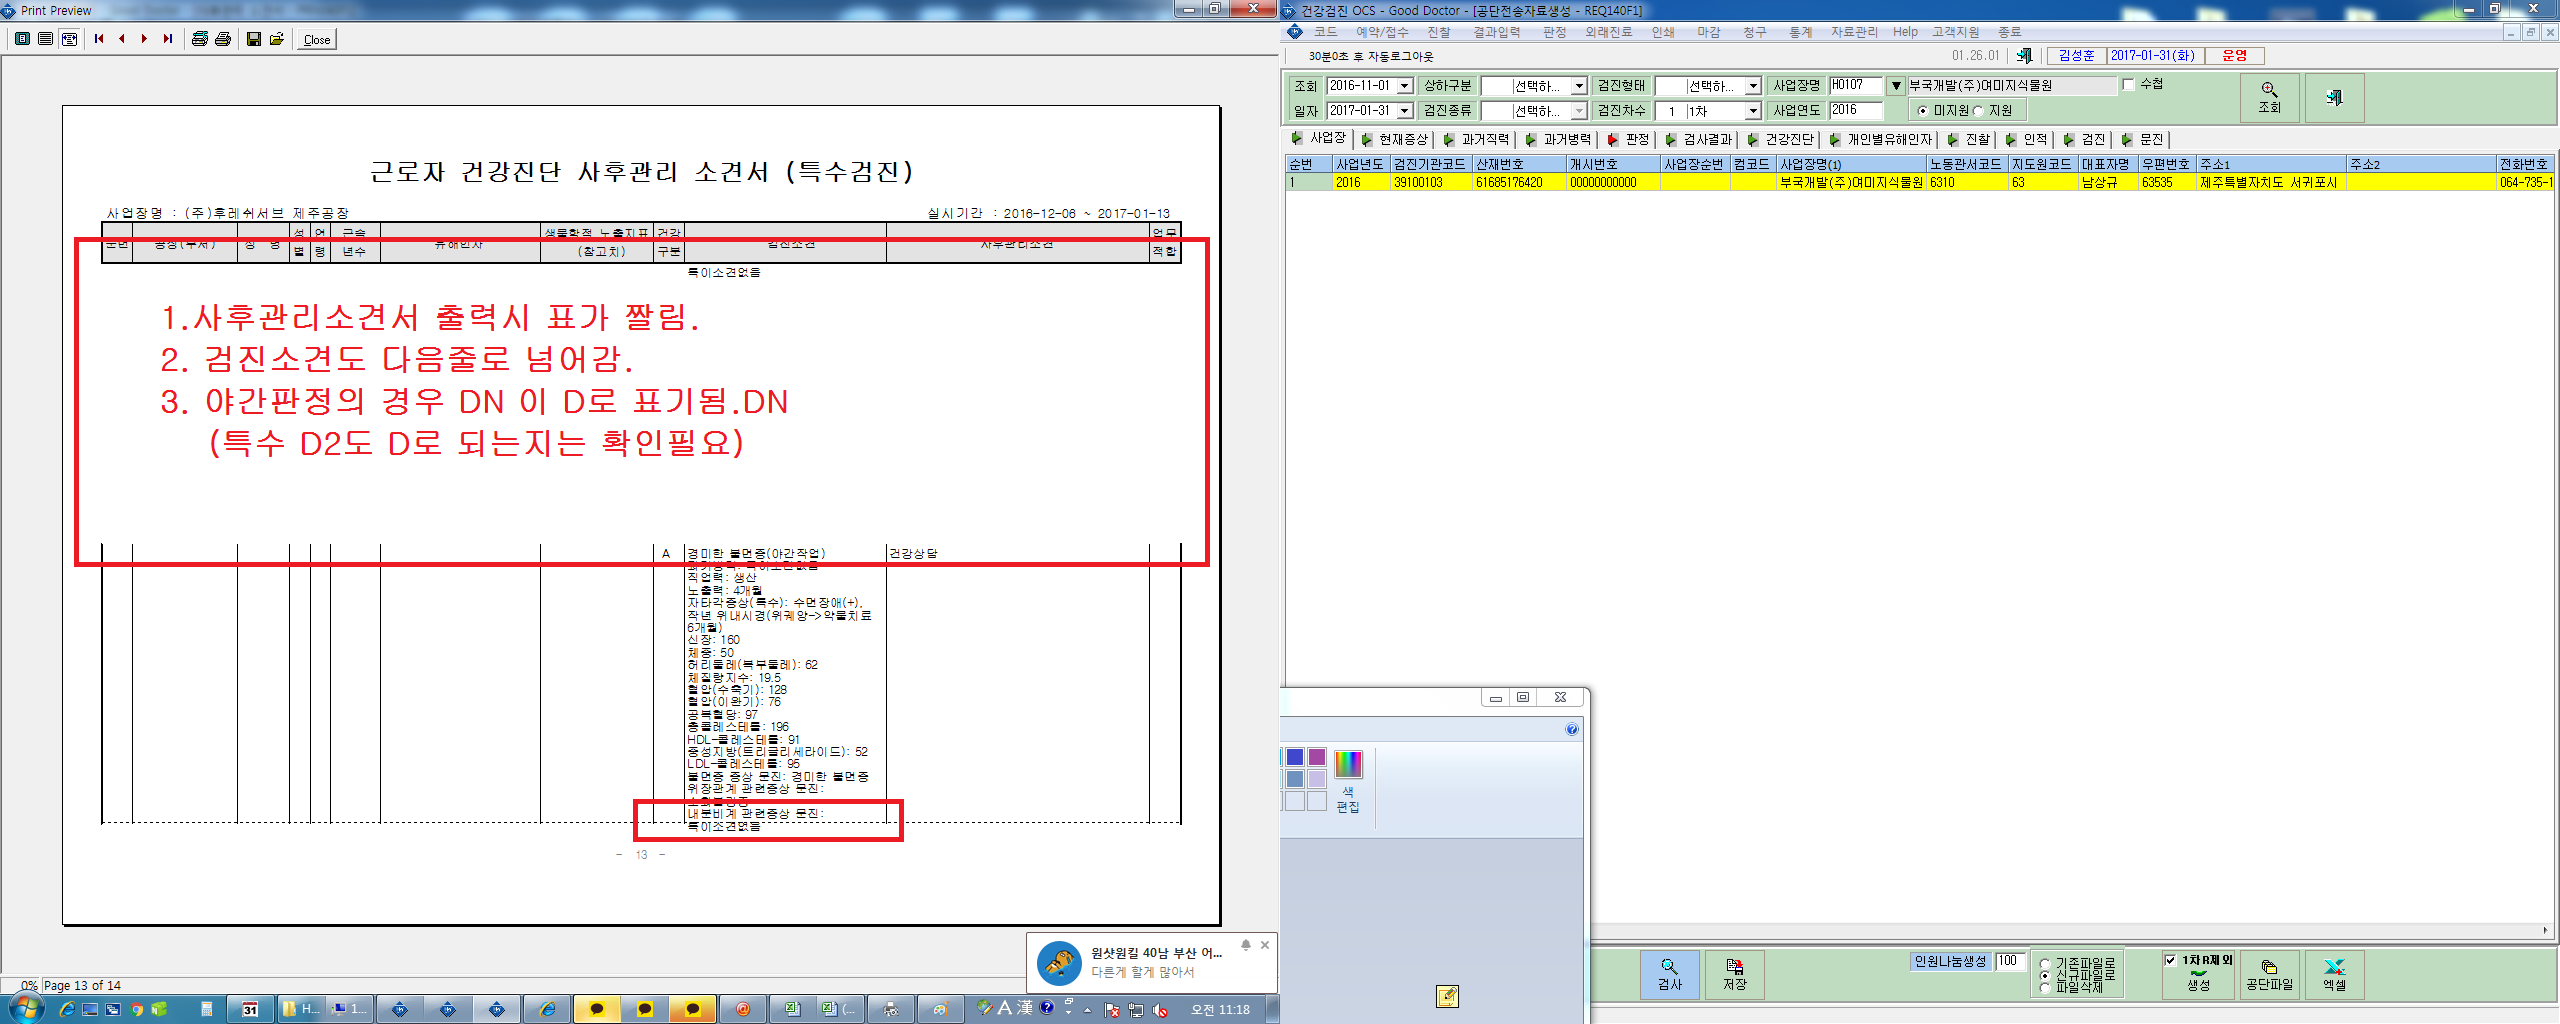Click the print icon in preview toolbar
Screen dimensions: 2560x1024
[x=223, y=39]
